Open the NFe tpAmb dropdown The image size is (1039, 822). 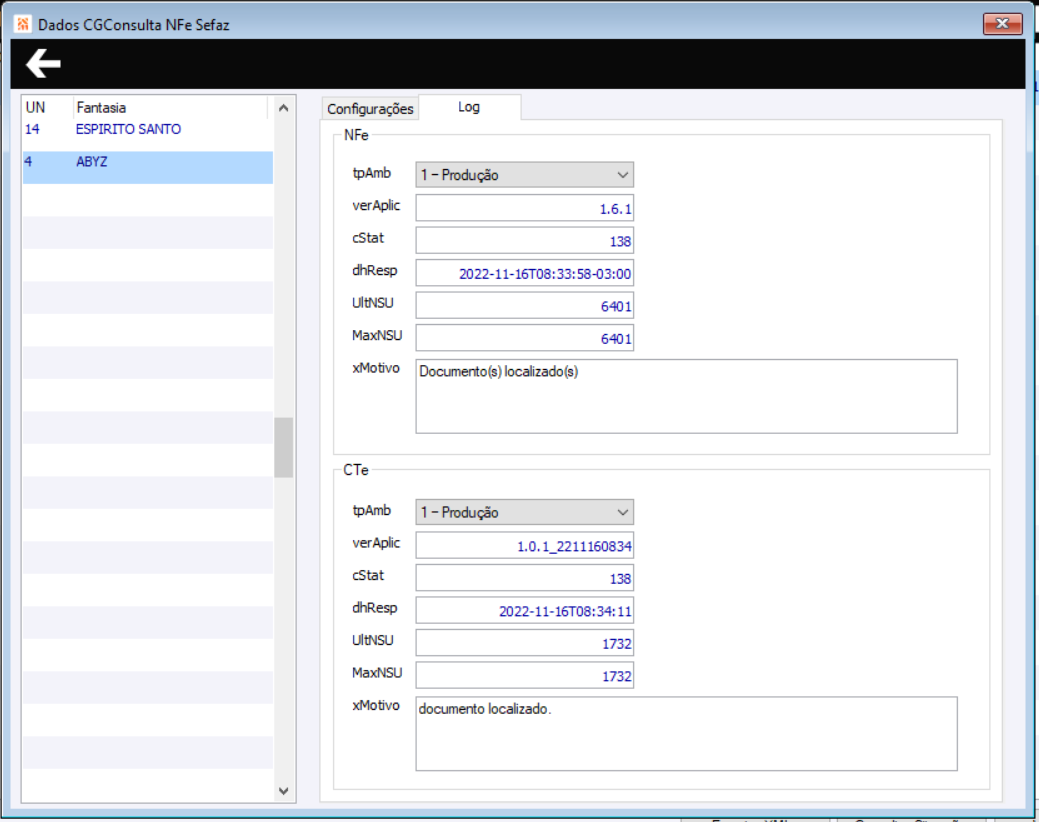tap(524, 175)
